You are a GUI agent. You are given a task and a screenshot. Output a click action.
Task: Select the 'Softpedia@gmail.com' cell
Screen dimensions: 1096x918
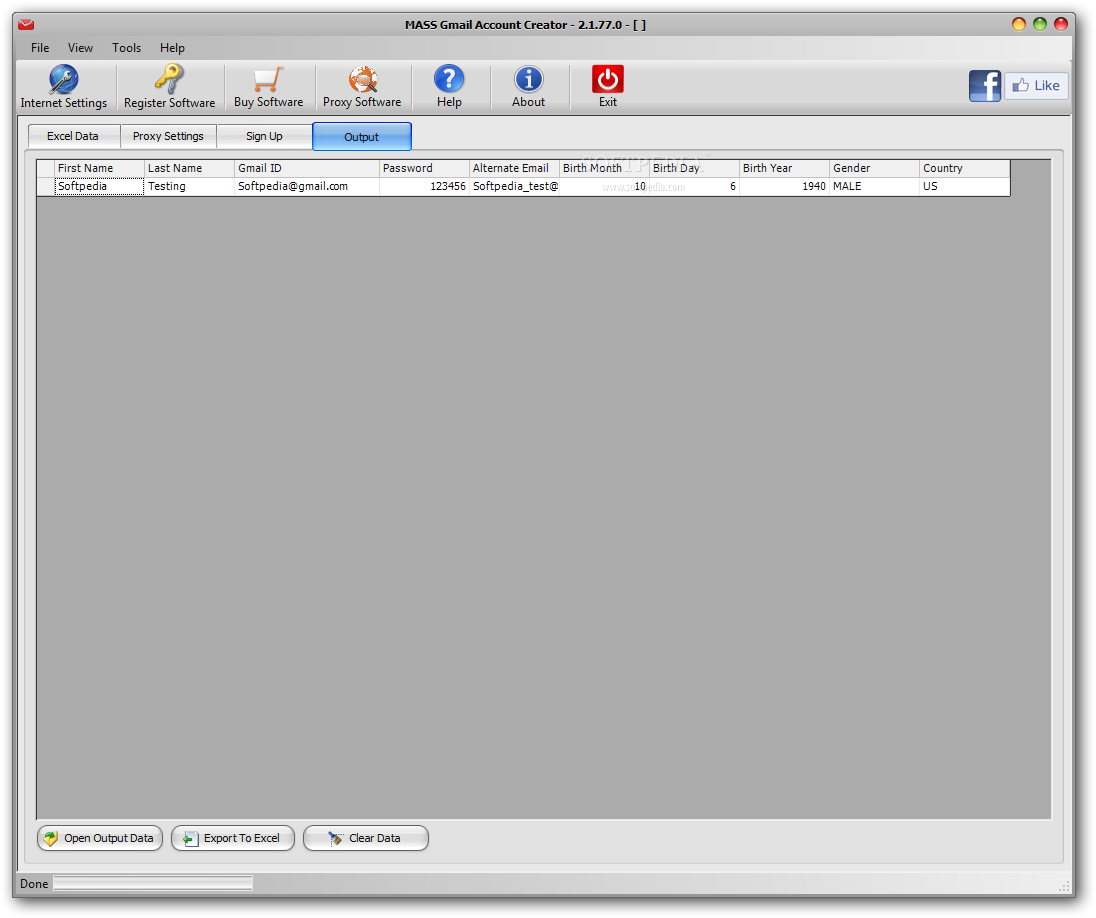coord(307,187)
